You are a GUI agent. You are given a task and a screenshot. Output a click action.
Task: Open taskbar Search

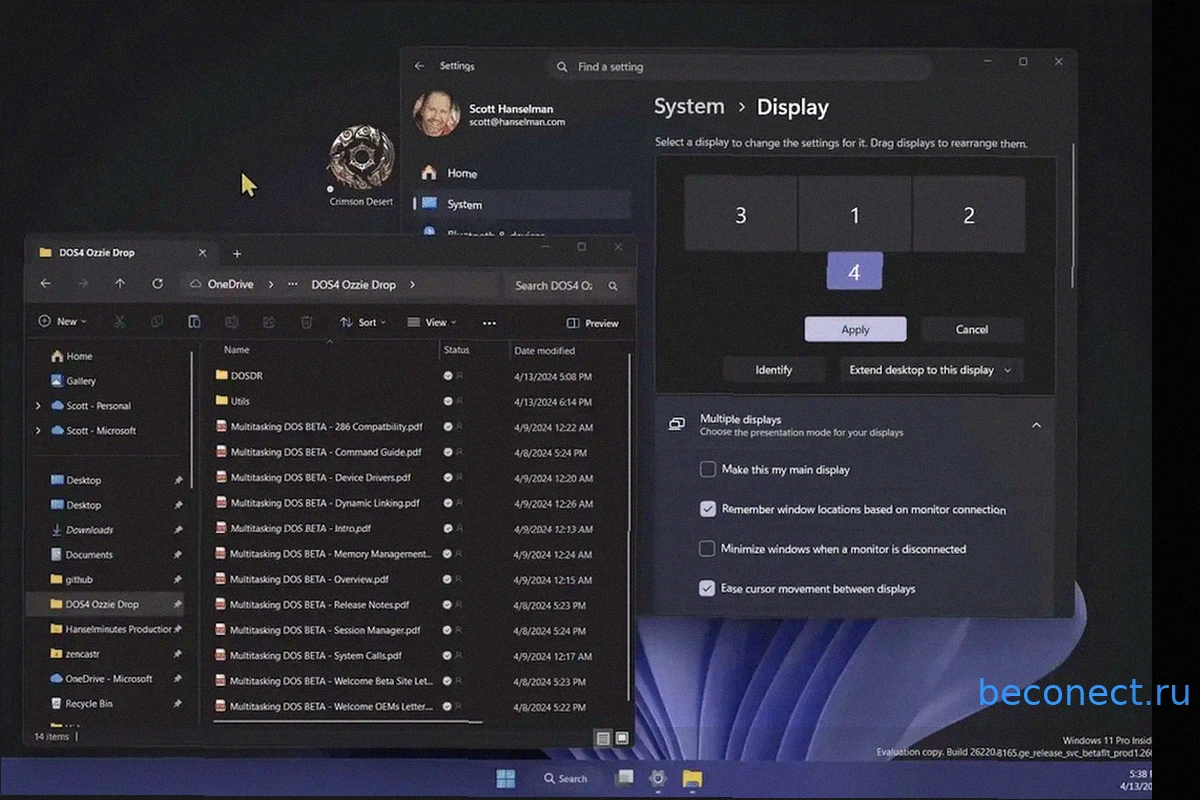pyautogui.click(x=566, y=778)
